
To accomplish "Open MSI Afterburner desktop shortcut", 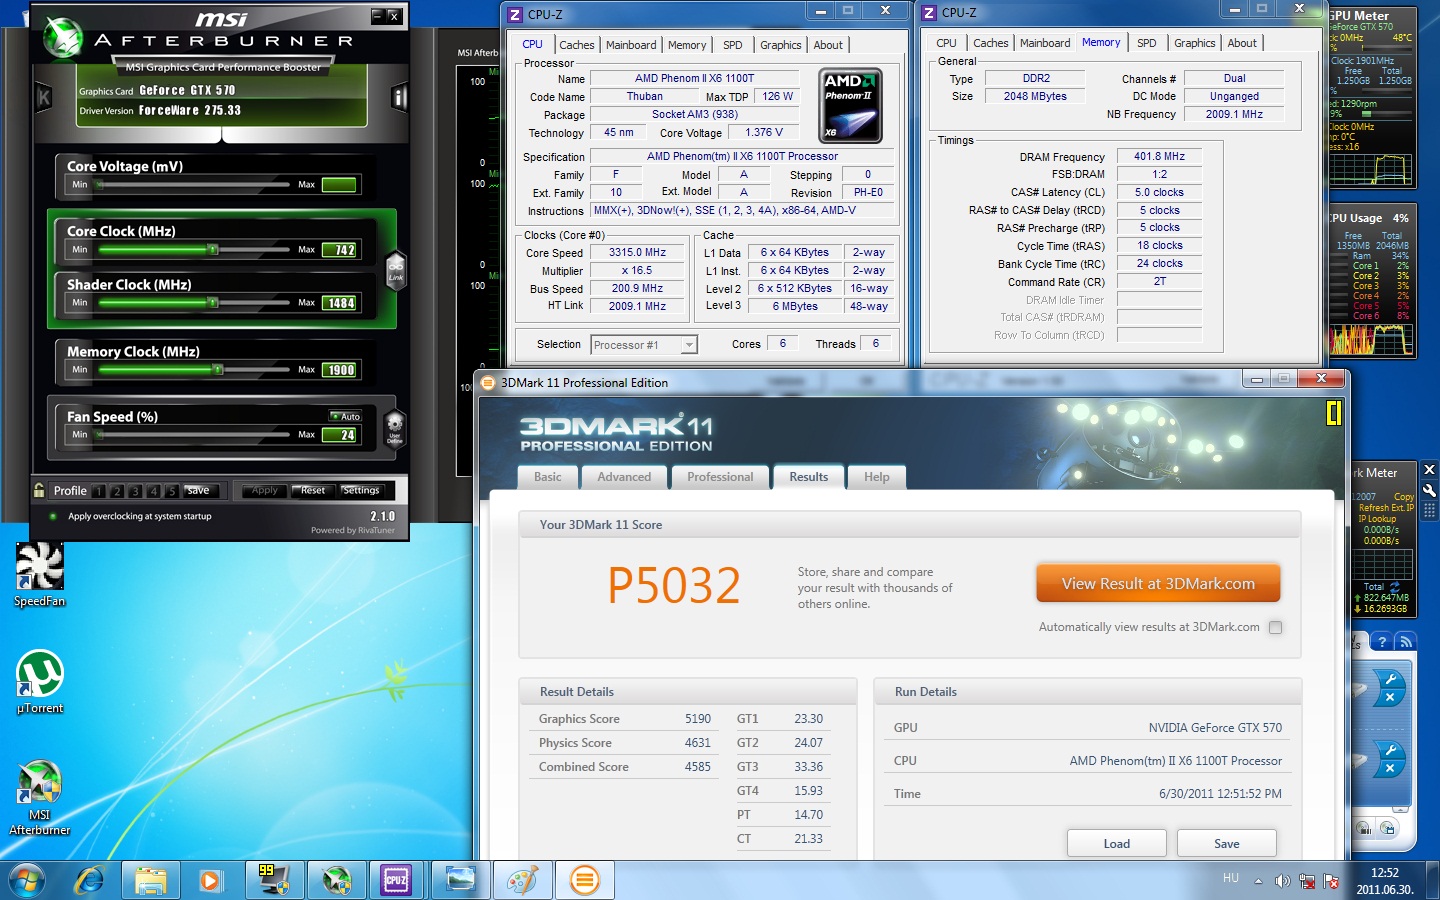I will 40,797.
